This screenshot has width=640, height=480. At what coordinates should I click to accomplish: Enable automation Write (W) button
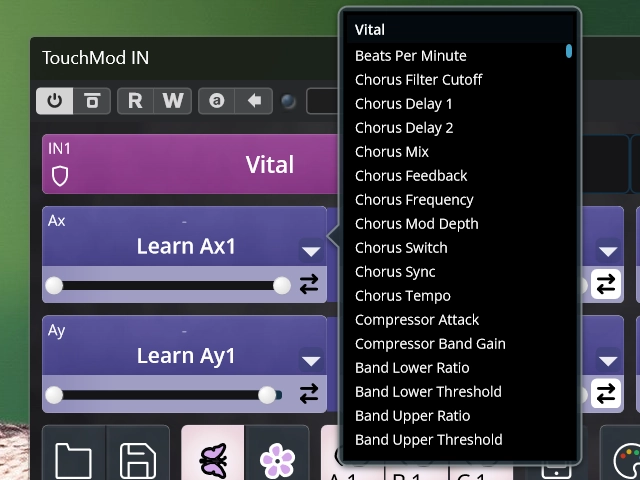[173, 101]
